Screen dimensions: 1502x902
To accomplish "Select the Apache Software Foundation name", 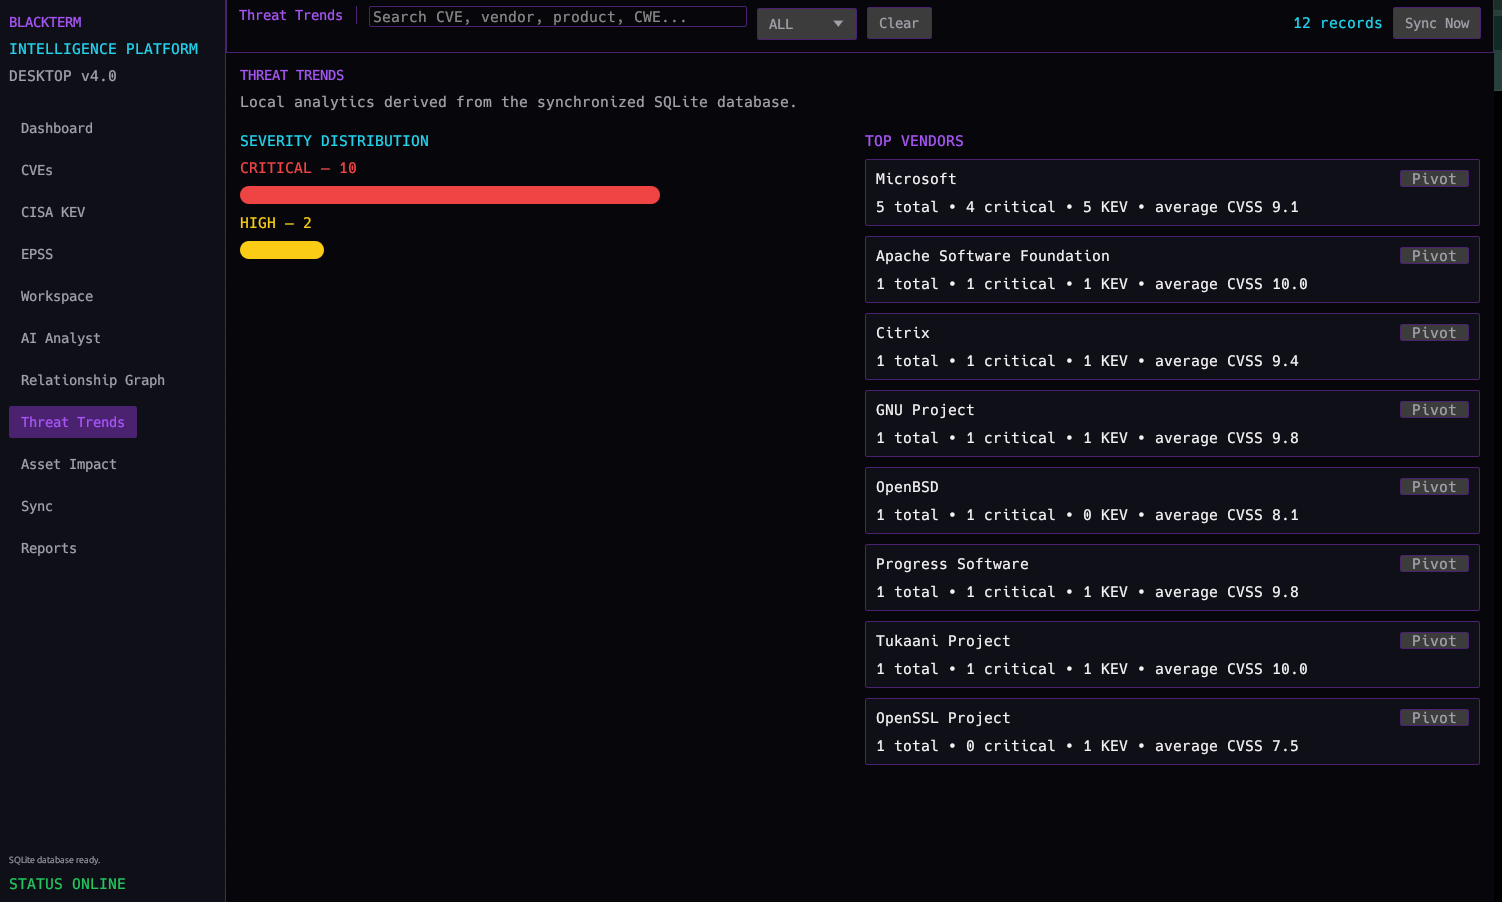I will coord(993,256).
